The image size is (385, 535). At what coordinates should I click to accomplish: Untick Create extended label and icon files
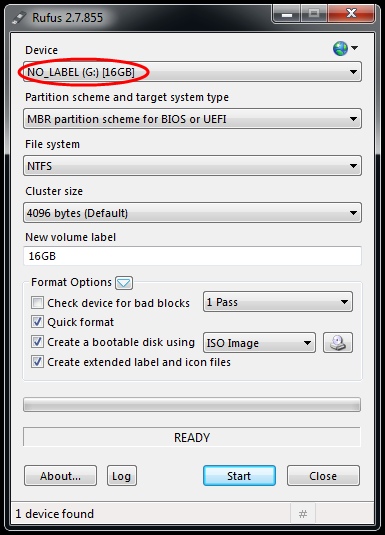coord(37,361)
